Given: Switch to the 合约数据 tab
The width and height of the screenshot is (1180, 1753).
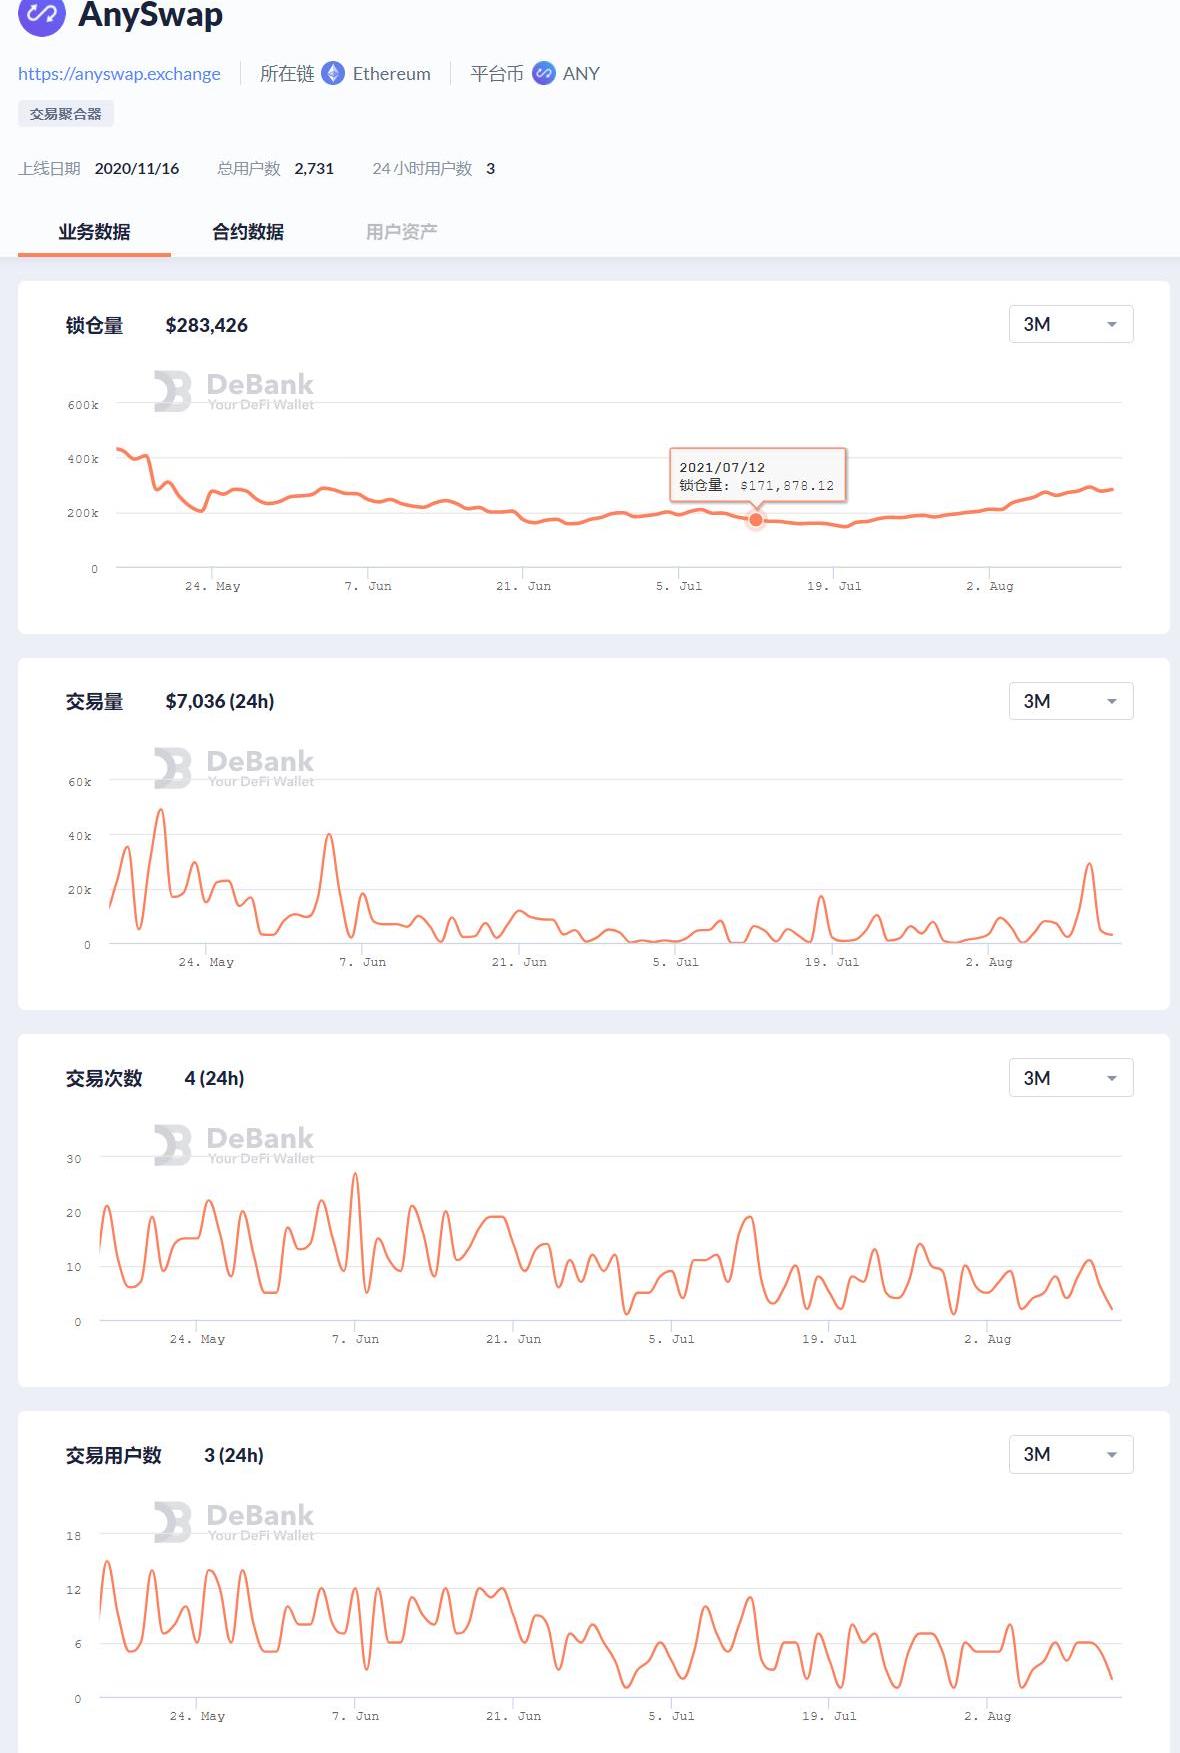Looking at the screenshot, I should click(x=248, y=232).
